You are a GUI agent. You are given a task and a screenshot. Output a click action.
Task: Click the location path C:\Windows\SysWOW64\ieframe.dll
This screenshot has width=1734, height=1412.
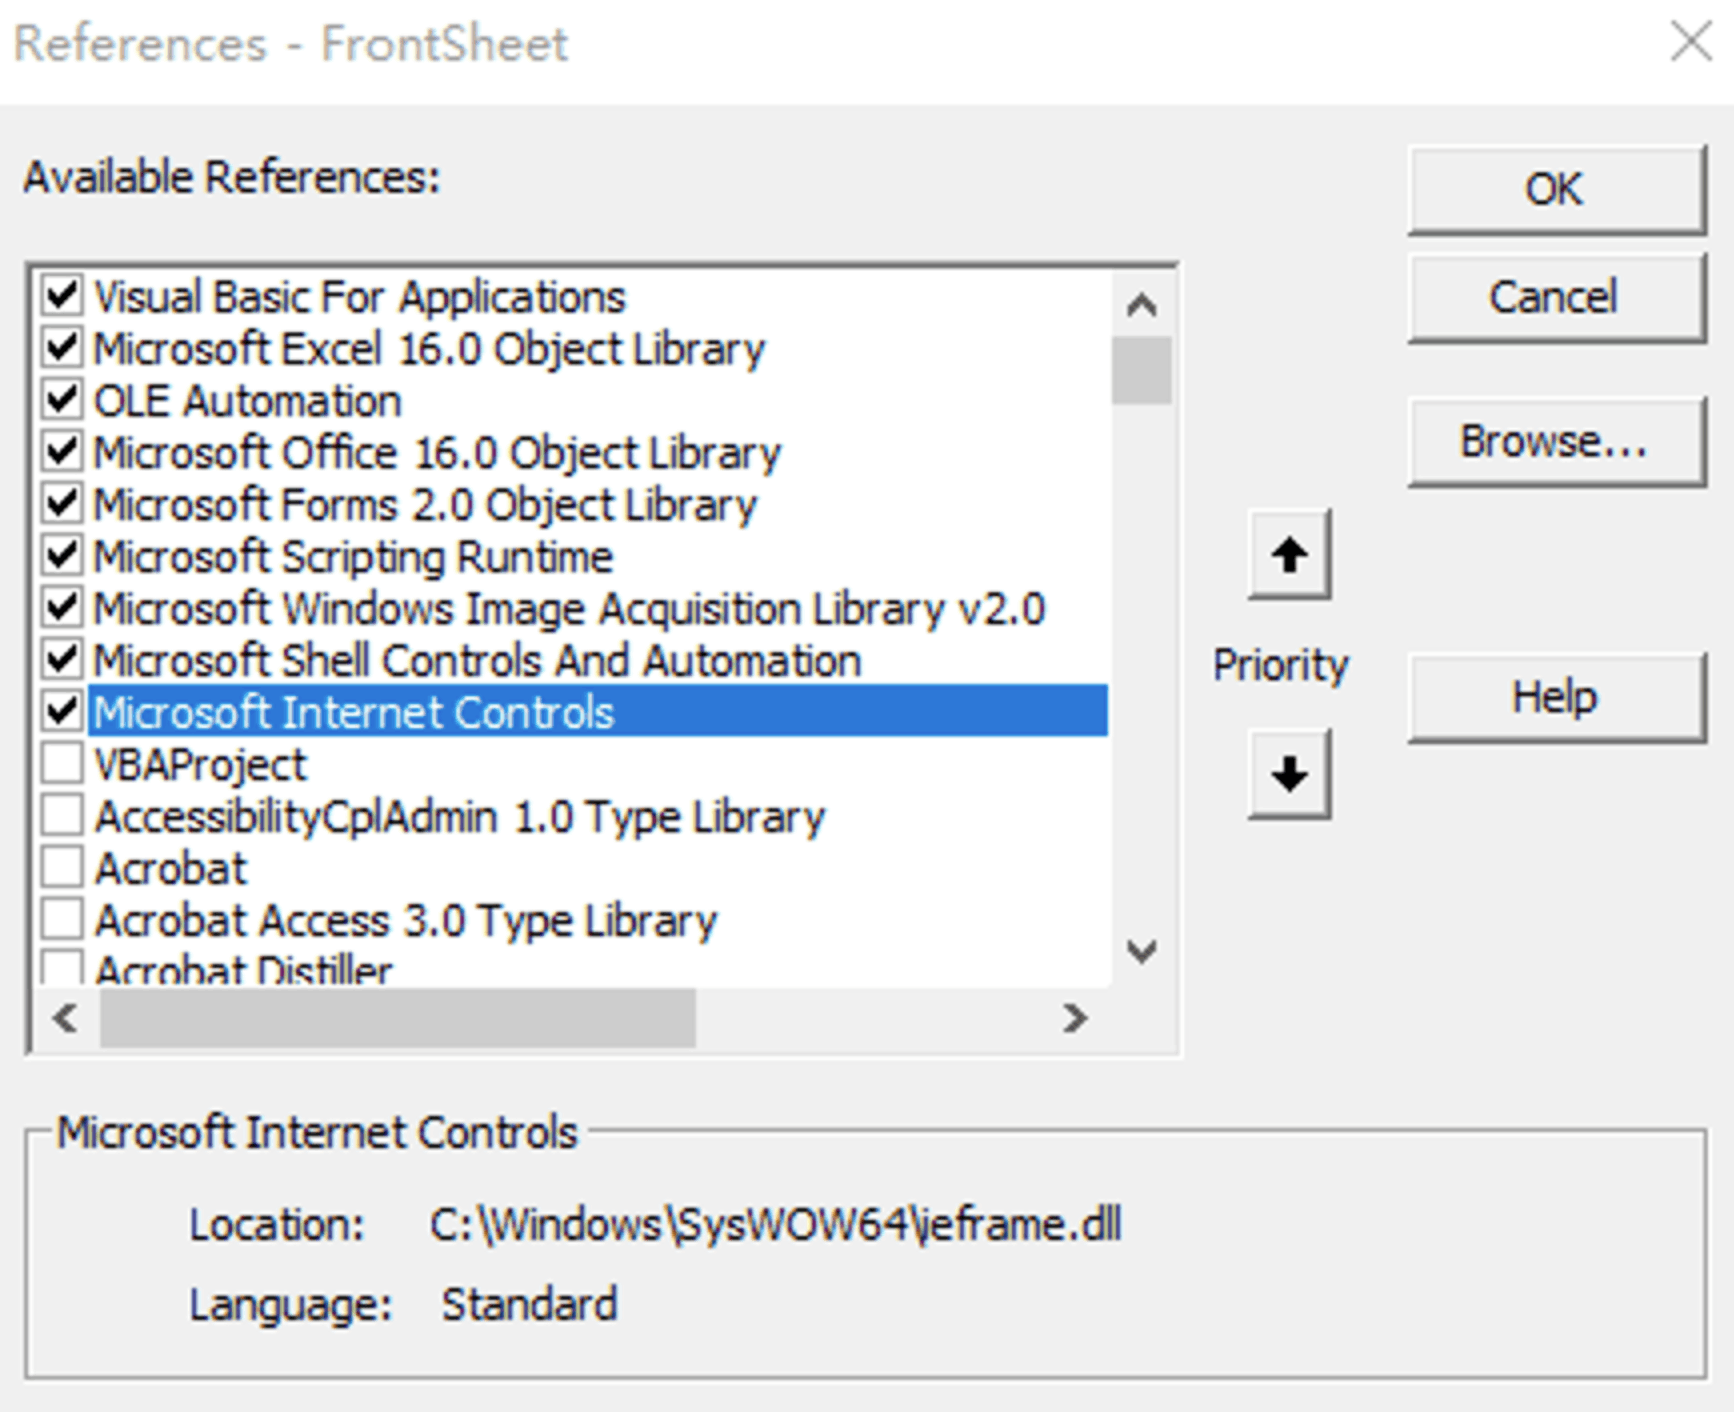776,1225
